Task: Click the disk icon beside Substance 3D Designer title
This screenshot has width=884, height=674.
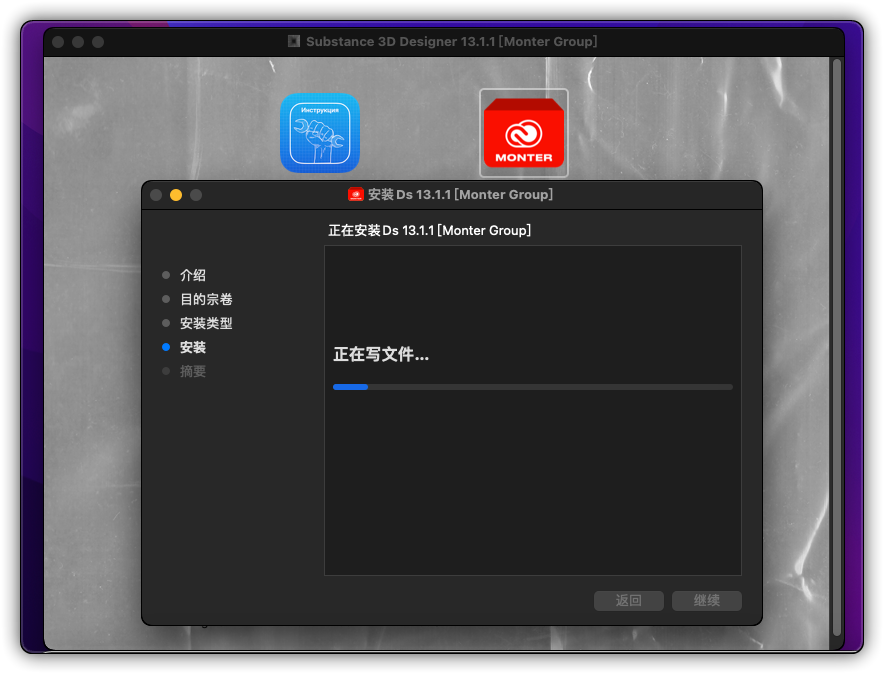Action: coord(294,41)
